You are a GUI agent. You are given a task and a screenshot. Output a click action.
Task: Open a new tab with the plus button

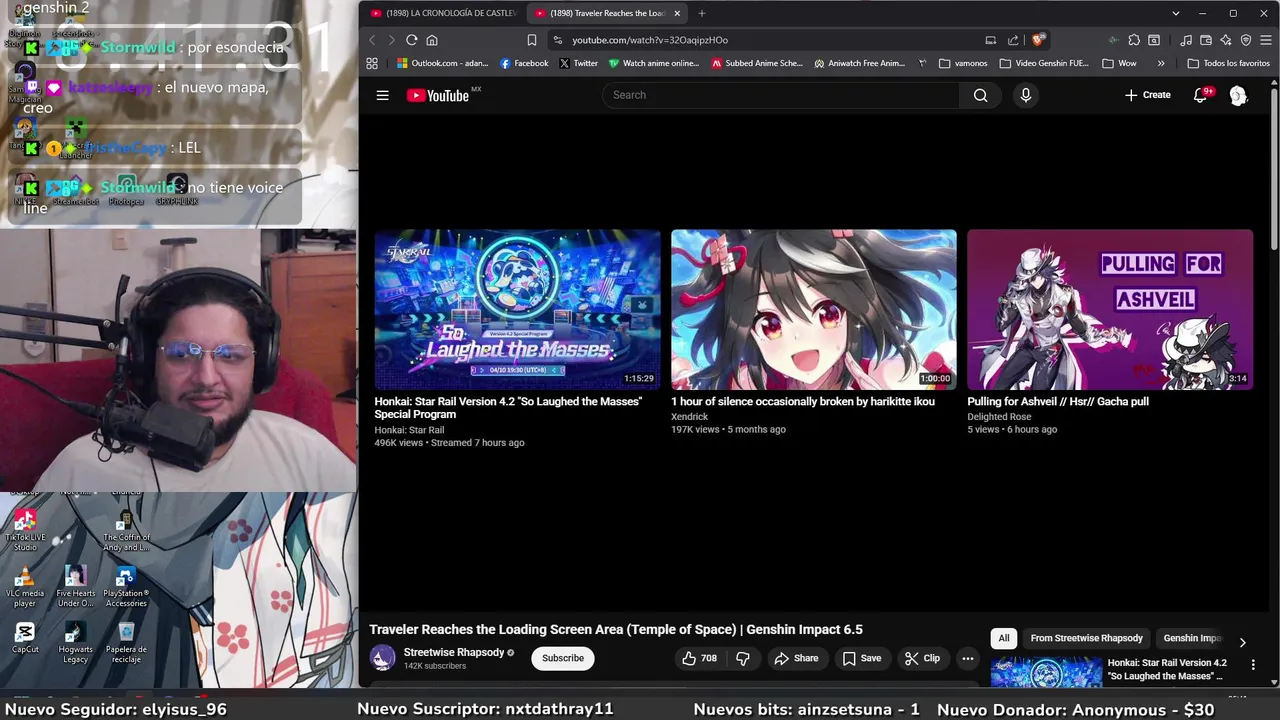[x=702, y=13]
